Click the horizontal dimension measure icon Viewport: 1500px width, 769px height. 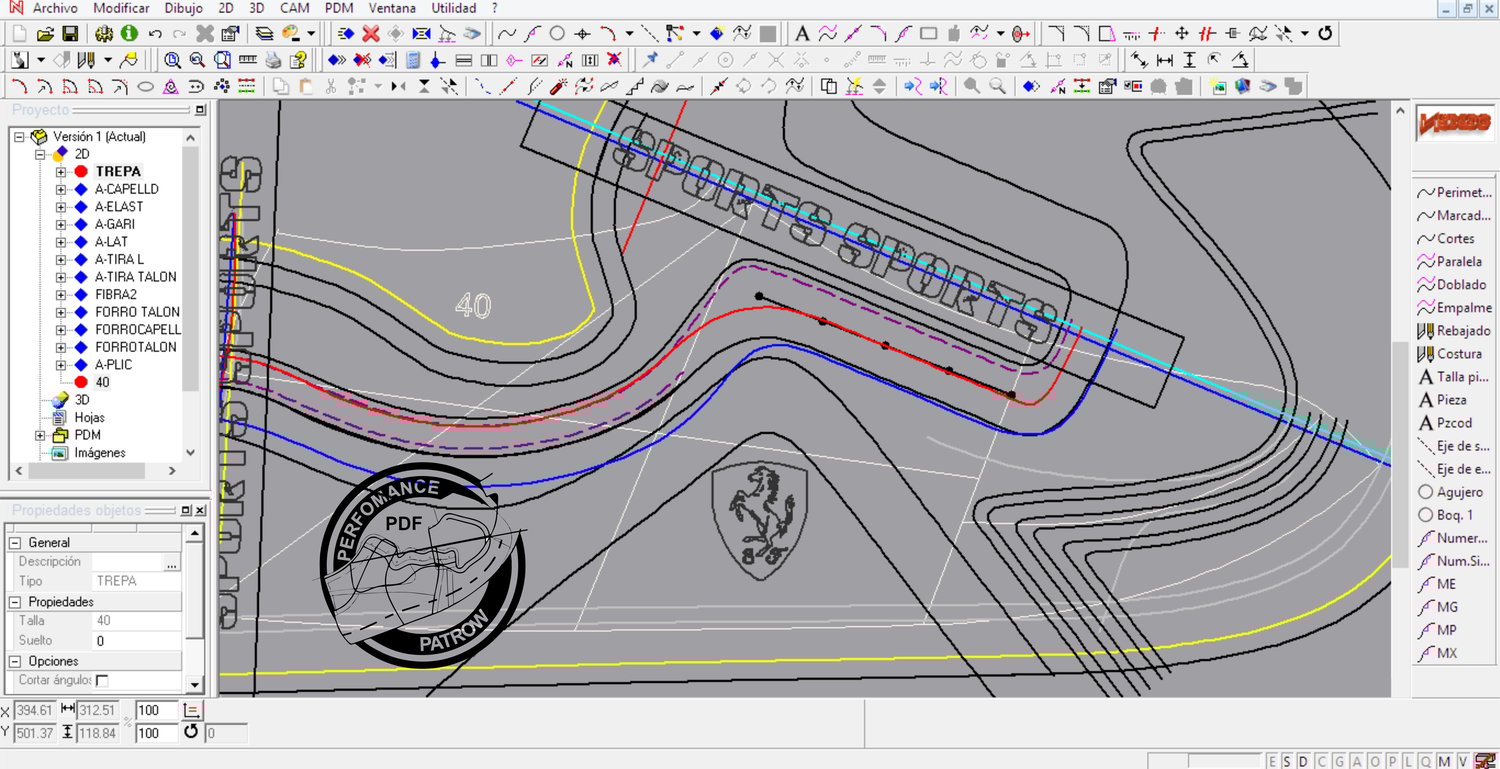tap(1164, 60)
